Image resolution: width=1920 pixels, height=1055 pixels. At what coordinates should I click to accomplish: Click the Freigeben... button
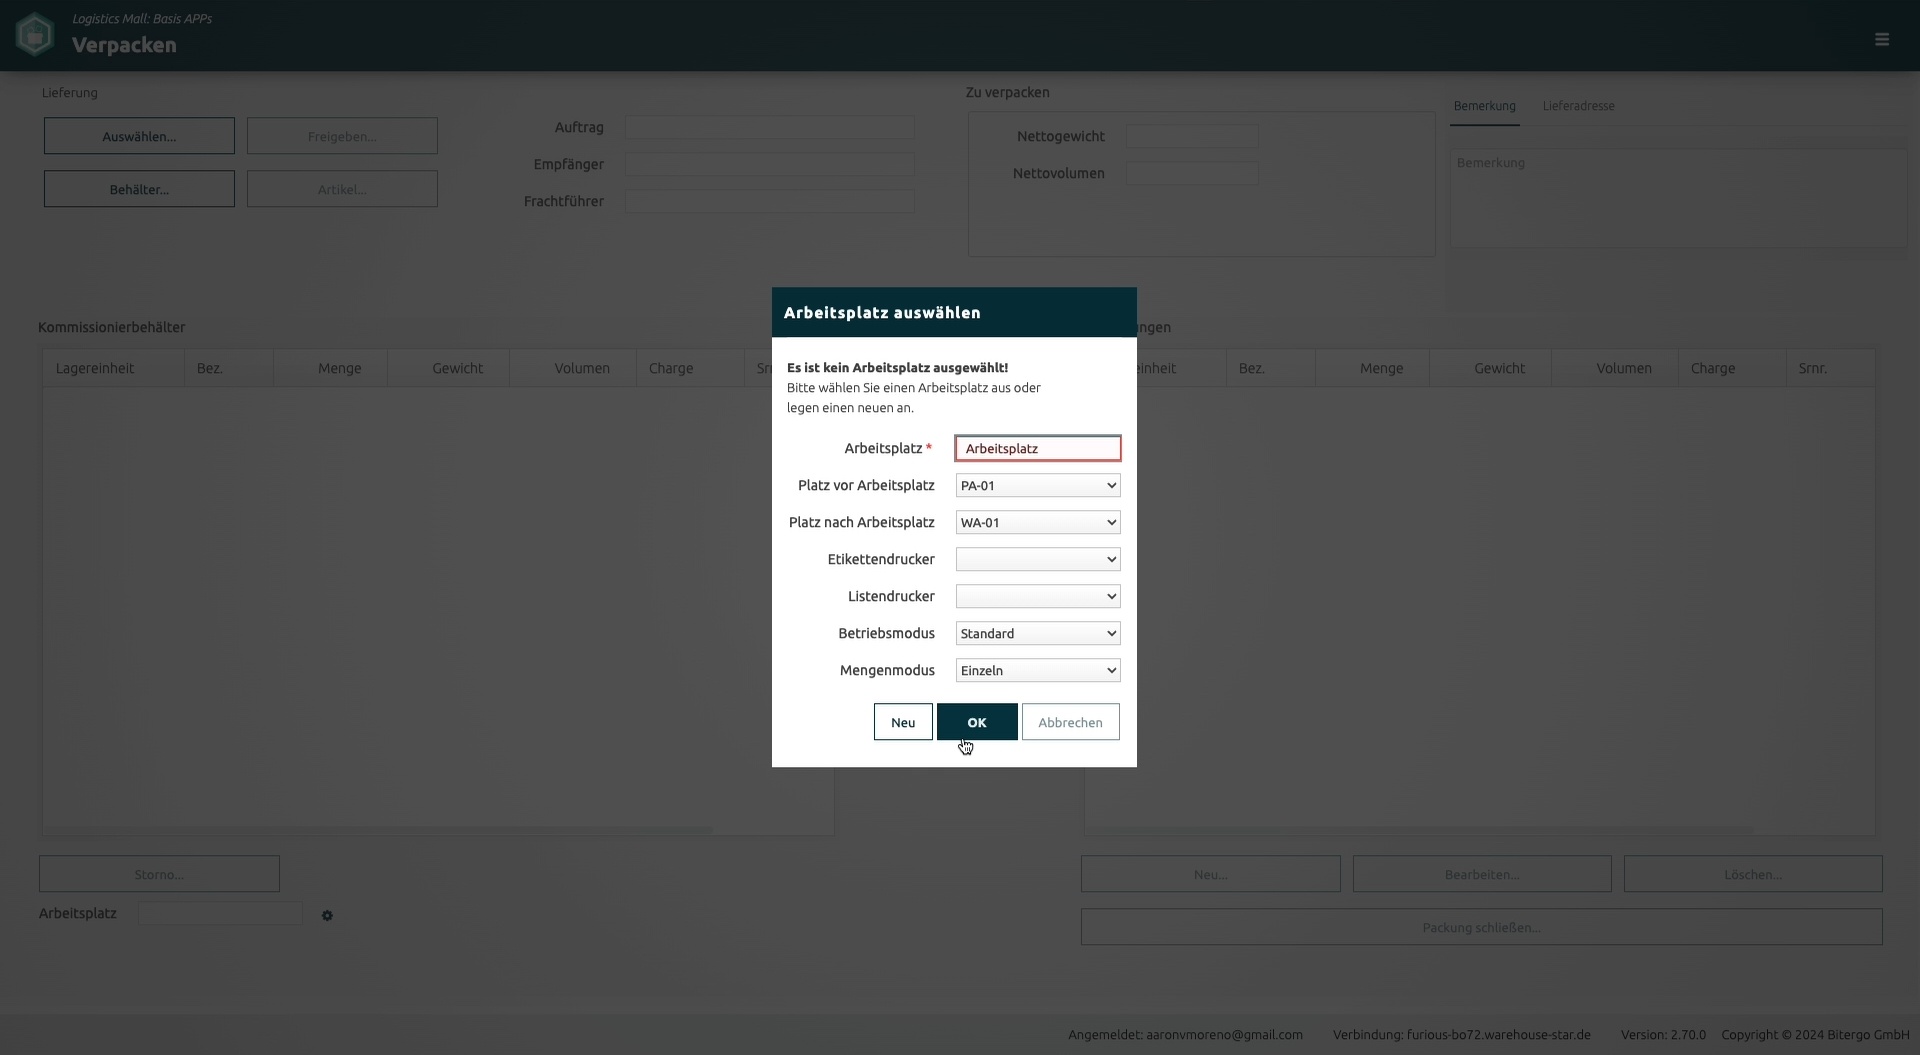pos(342,136)
